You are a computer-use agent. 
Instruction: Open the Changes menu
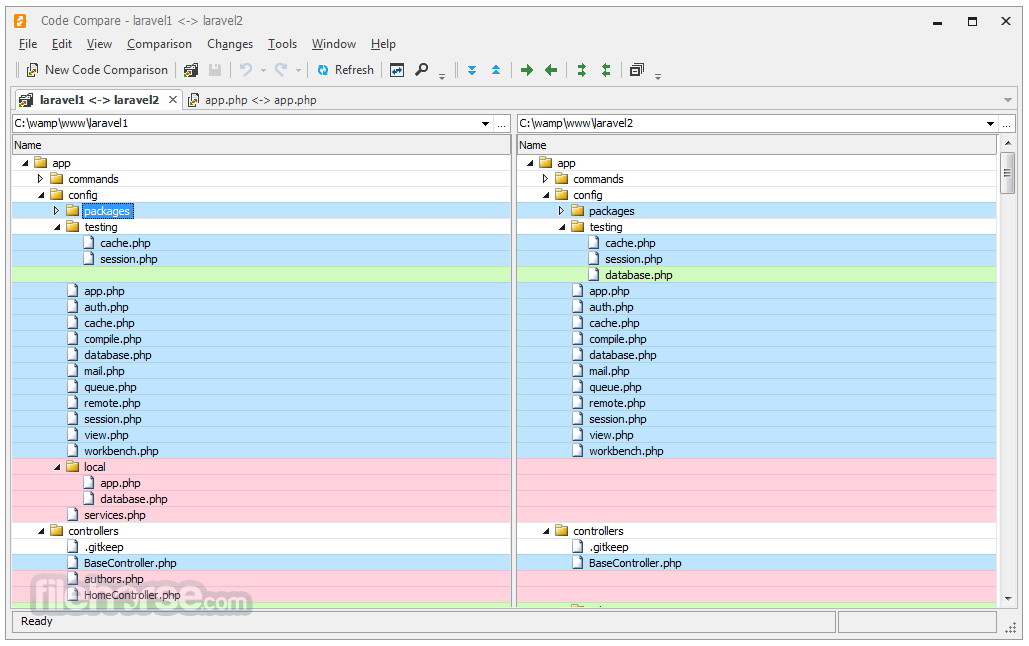[230, 44]
